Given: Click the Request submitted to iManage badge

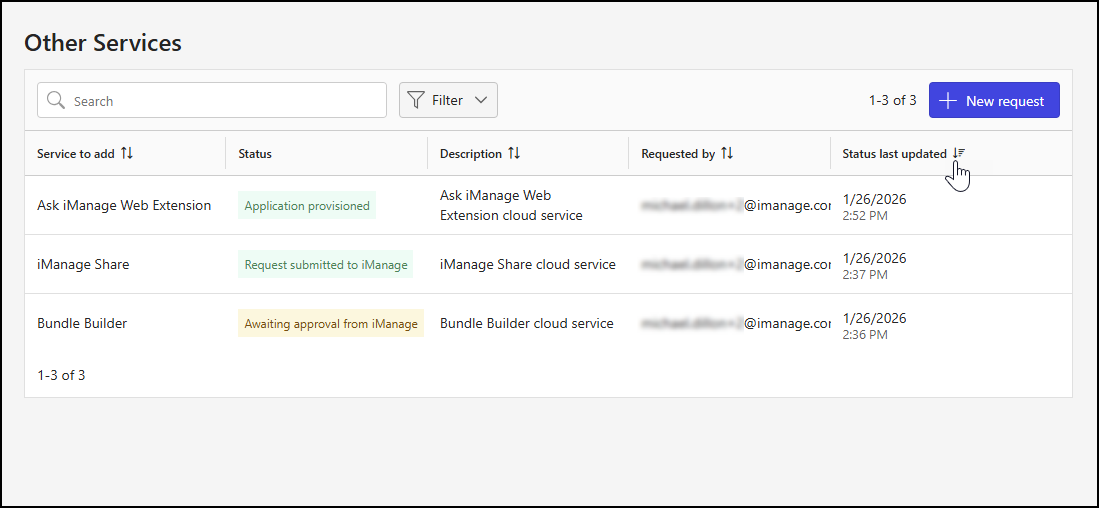Looking at the screenshot, I should coord(326,264).
